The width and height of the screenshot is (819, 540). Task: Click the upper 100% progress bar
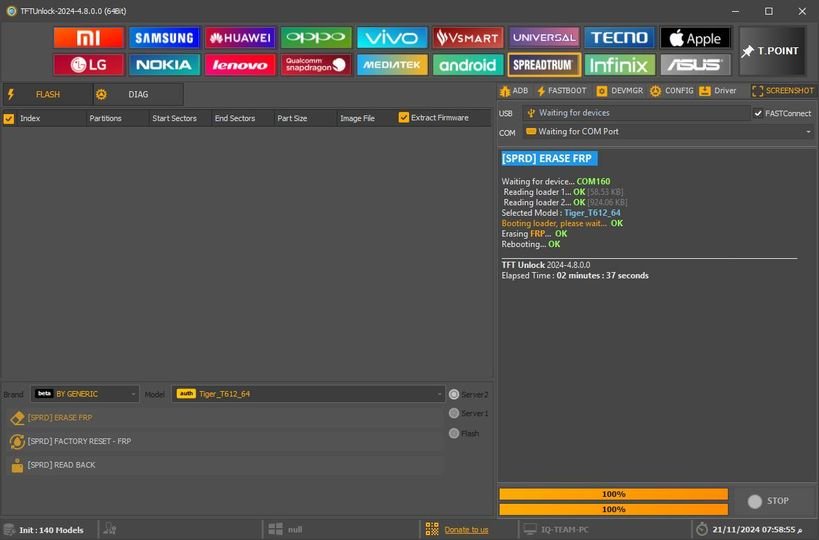tap(613, 494)
